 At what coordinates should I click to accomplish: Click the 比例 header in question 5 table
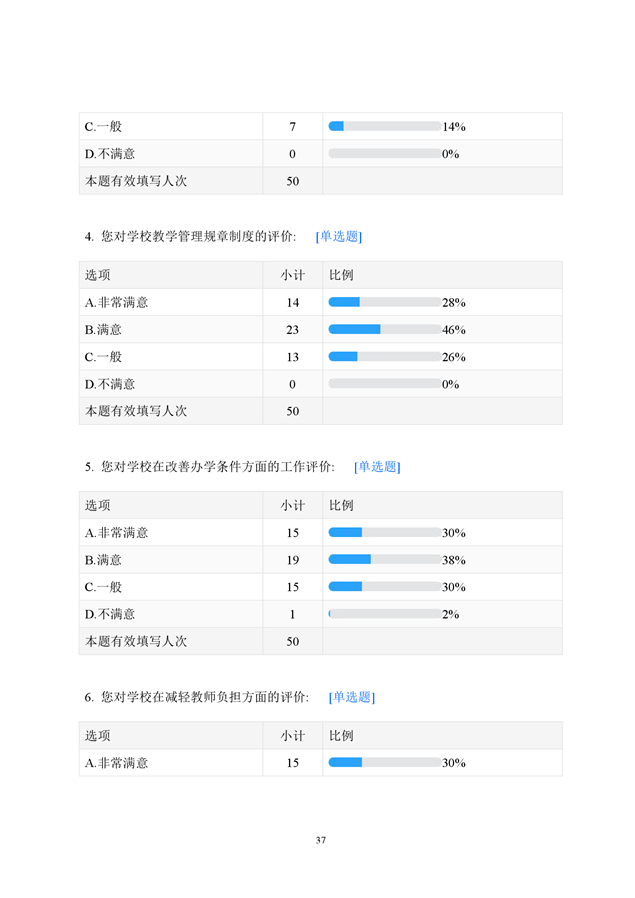point(342,505)
